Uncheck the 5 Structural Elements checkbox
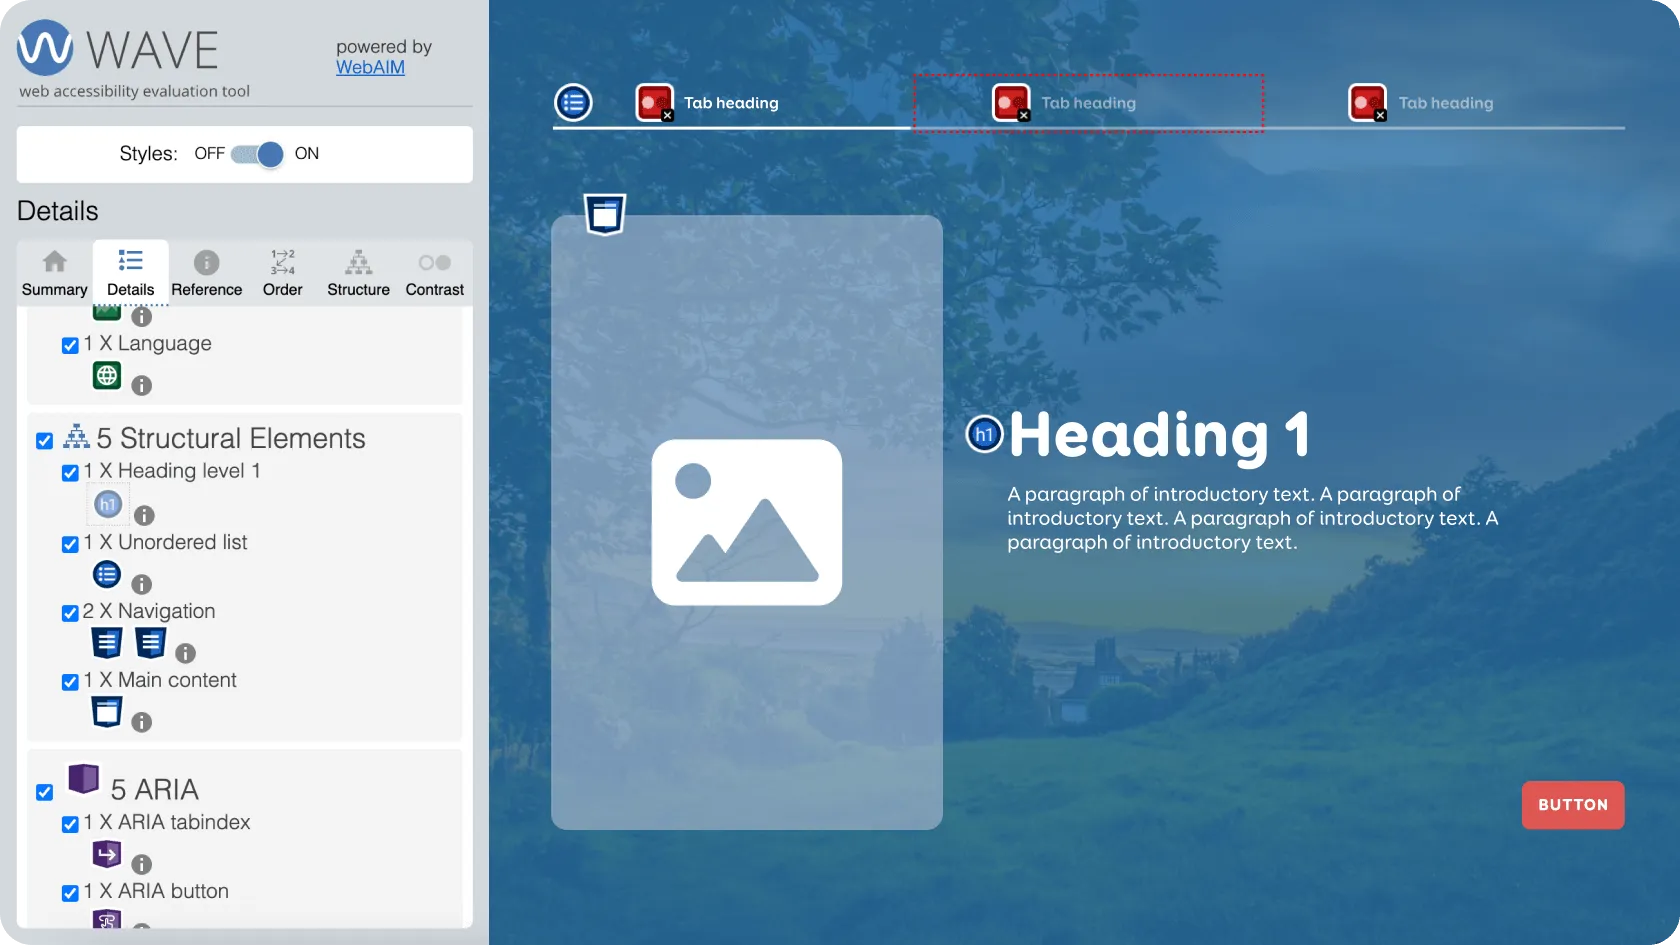This screenshot has width=1680, height=945. tap(45, 441)
